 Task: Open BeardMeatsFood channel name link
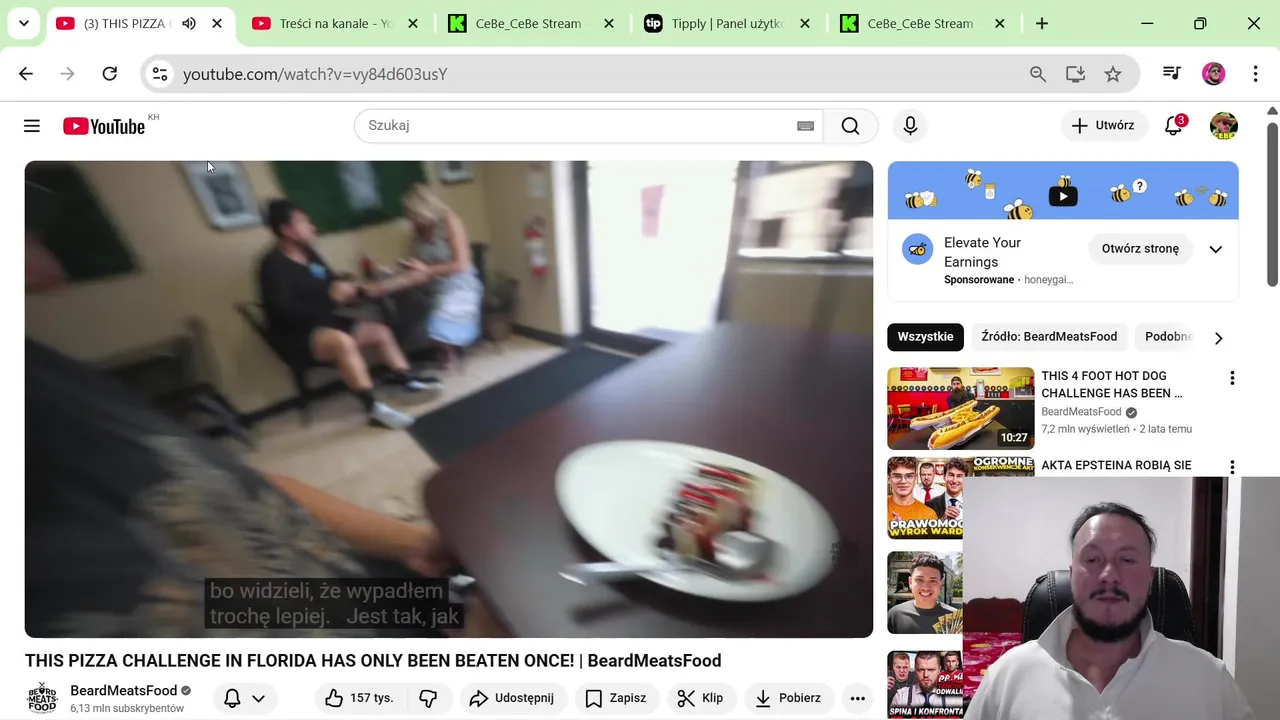point(123,691)
